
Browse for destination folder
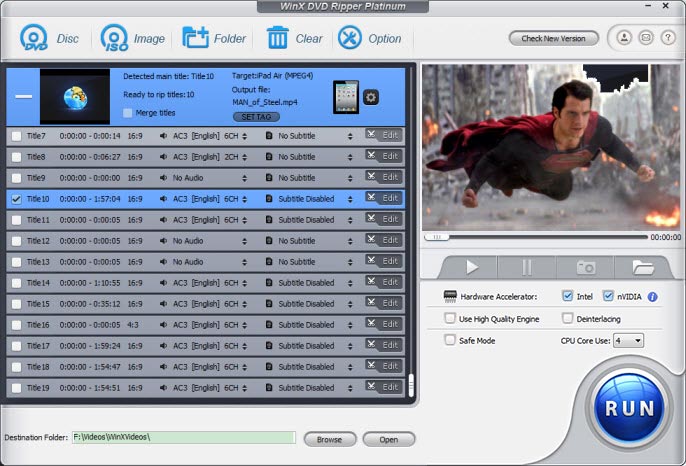click(x=330, y=439)
